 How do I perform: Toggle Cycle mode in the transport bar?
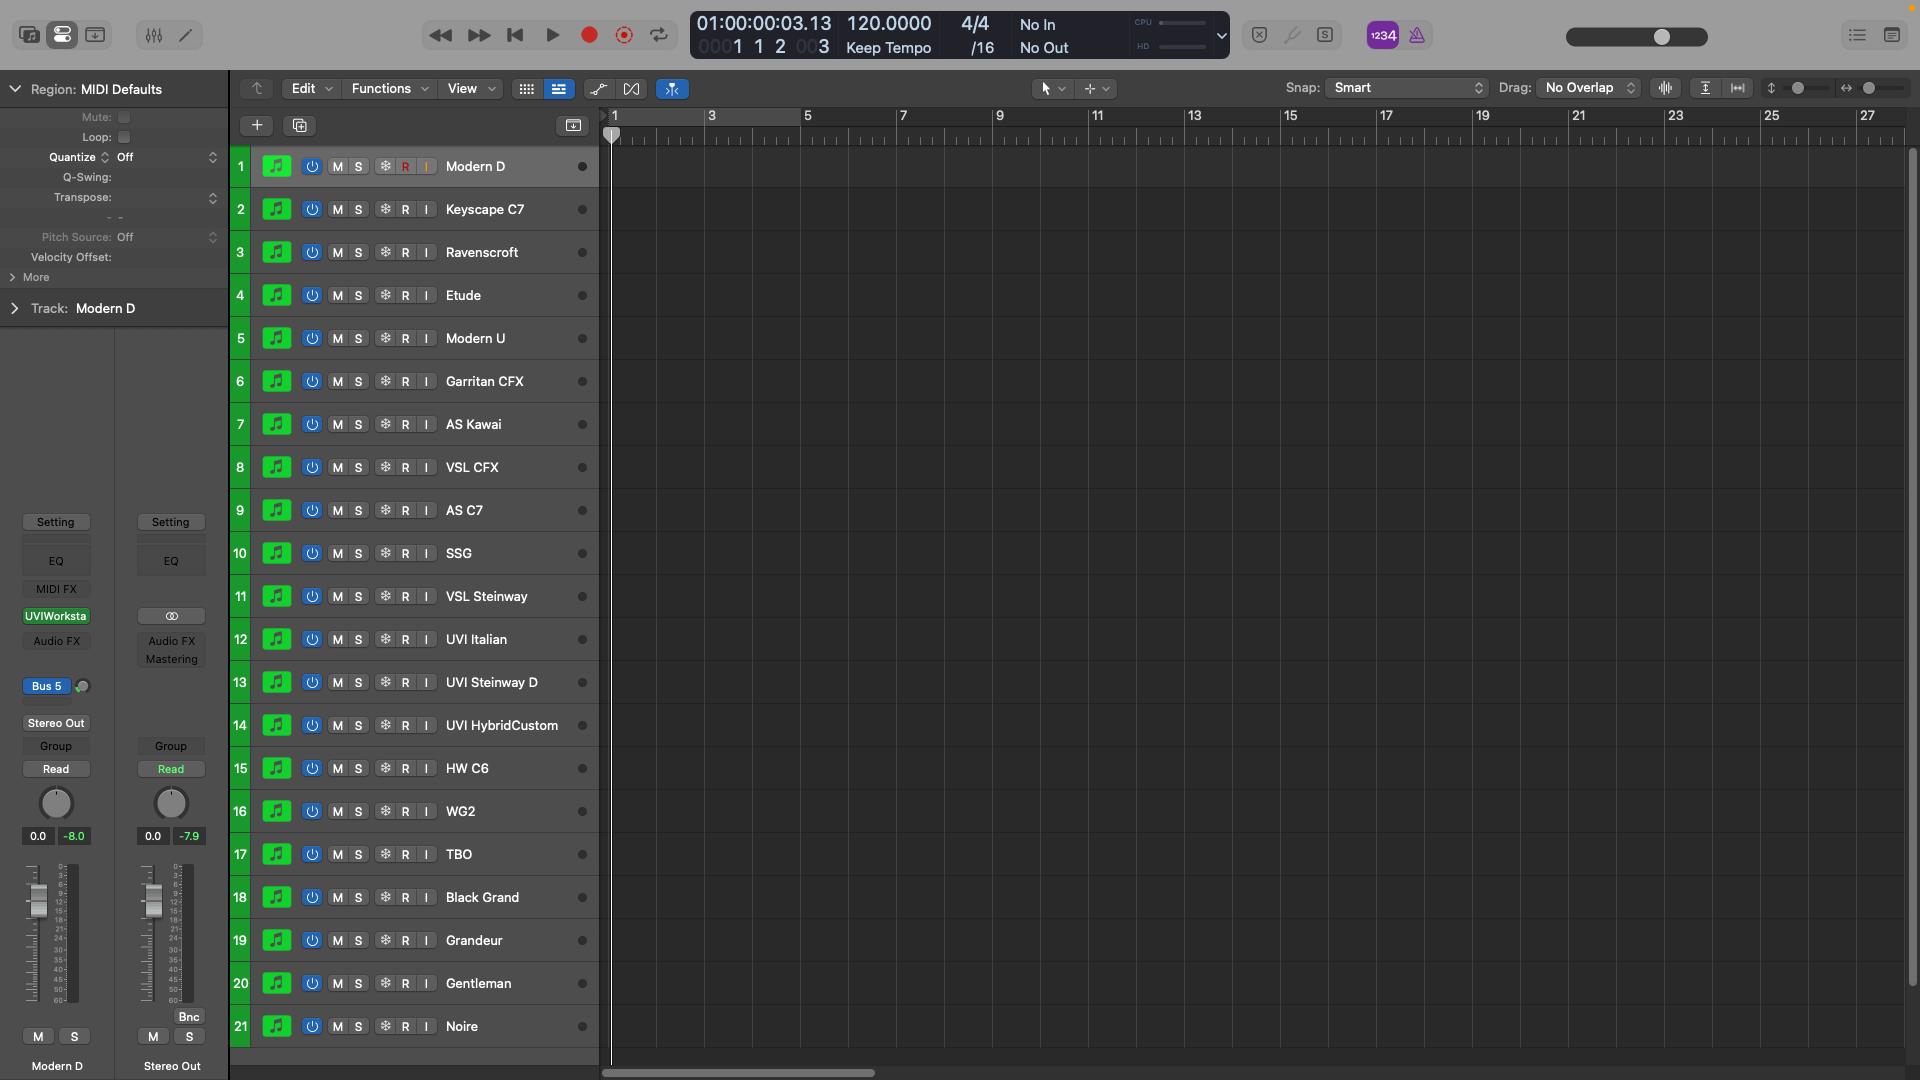[x=659, y=35]
